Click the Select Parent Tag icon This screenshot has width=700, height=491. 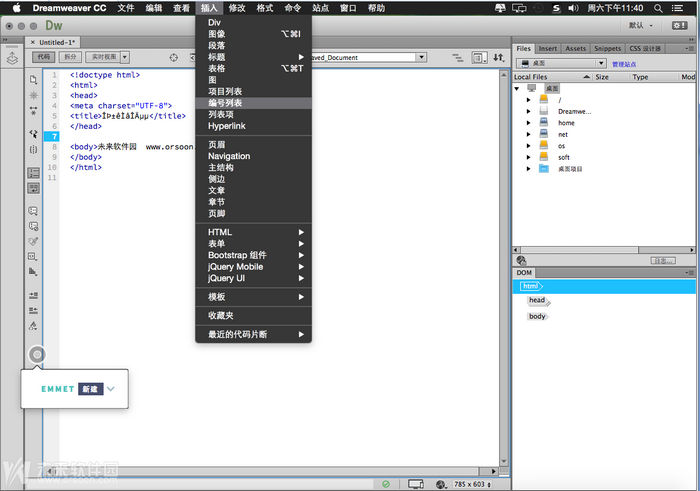click(33, 133)
